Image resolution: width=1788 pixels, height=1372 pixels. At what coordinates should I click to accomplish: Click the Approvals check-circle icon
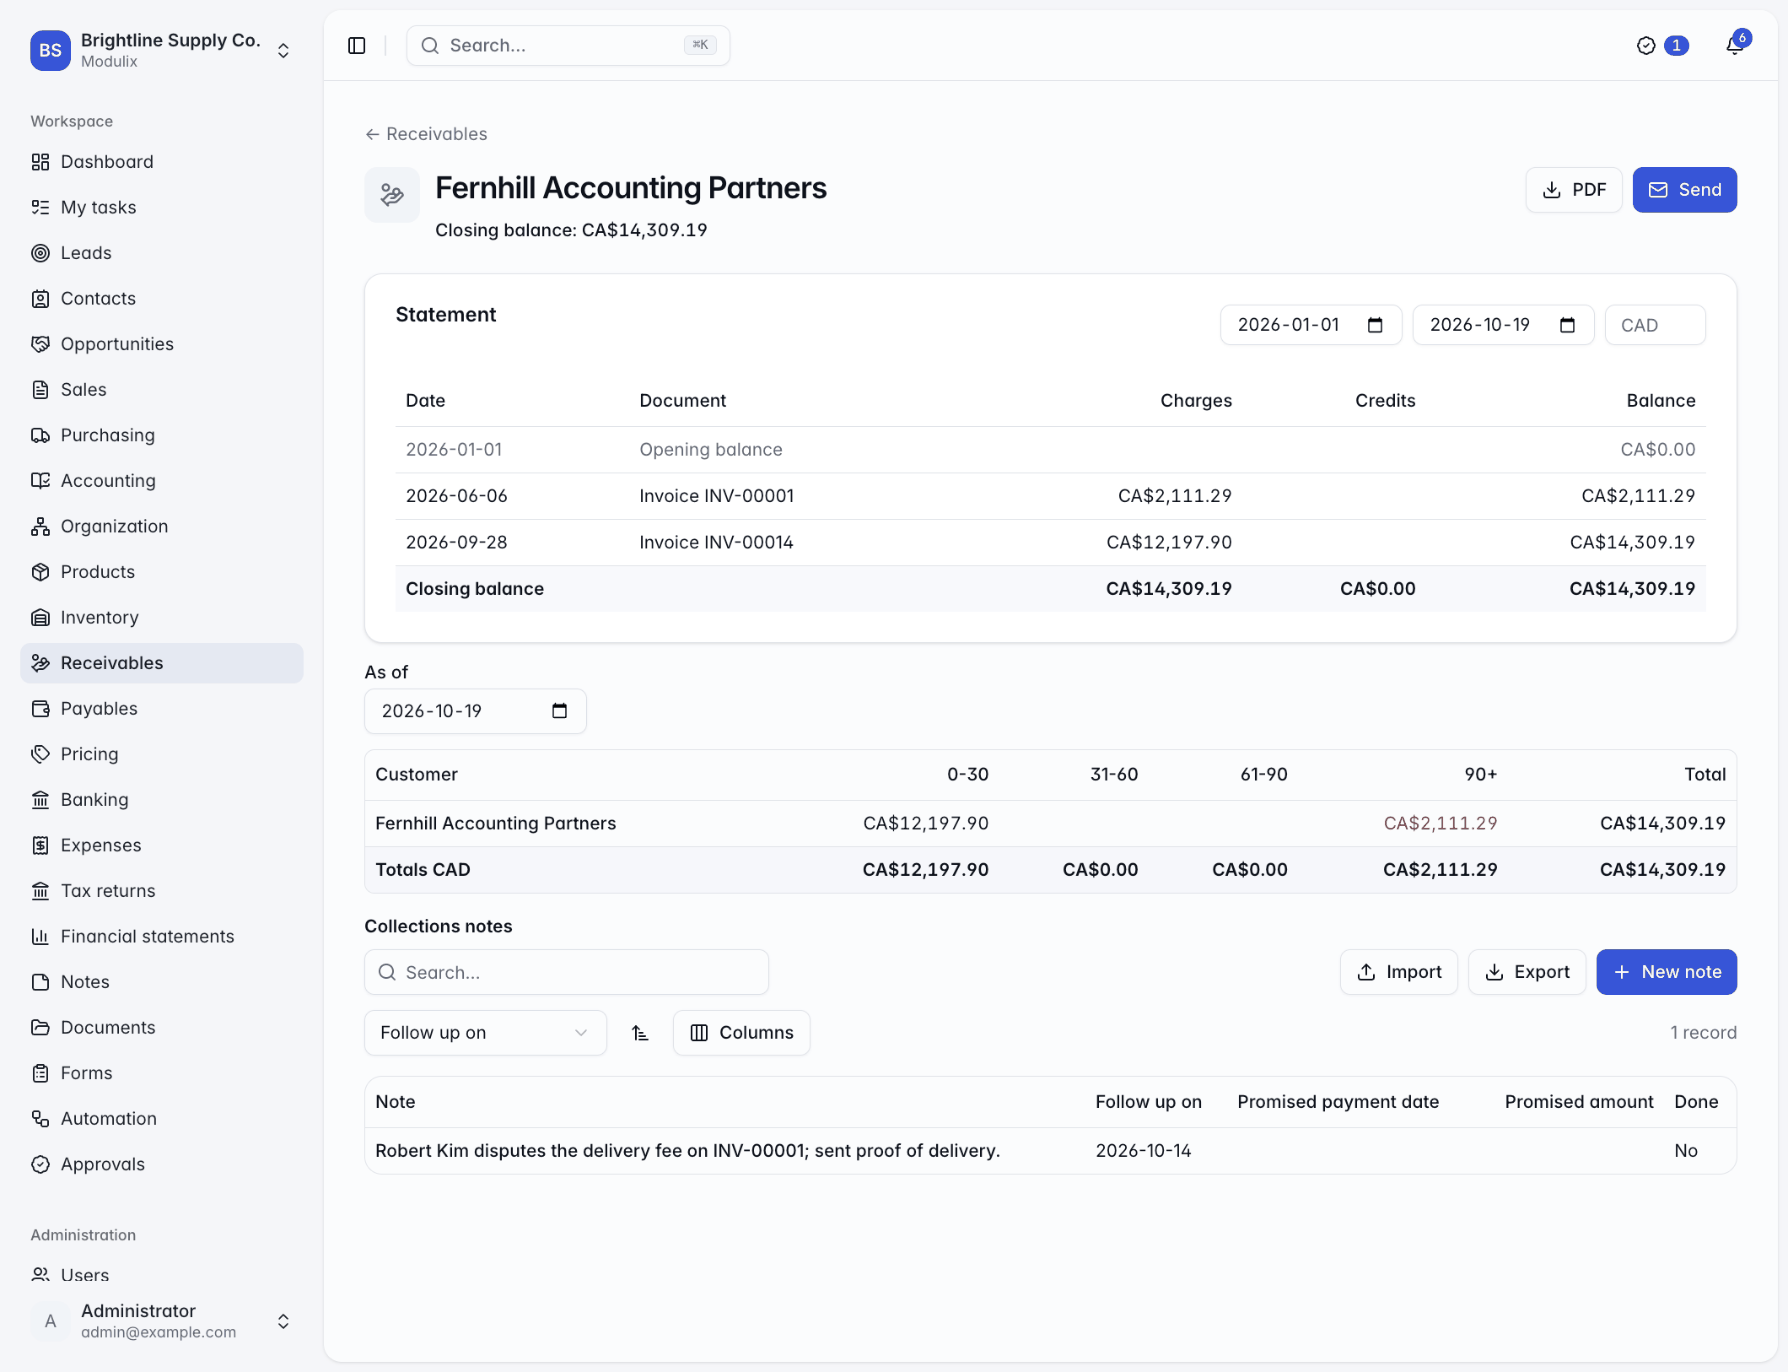coord(40,1164)
